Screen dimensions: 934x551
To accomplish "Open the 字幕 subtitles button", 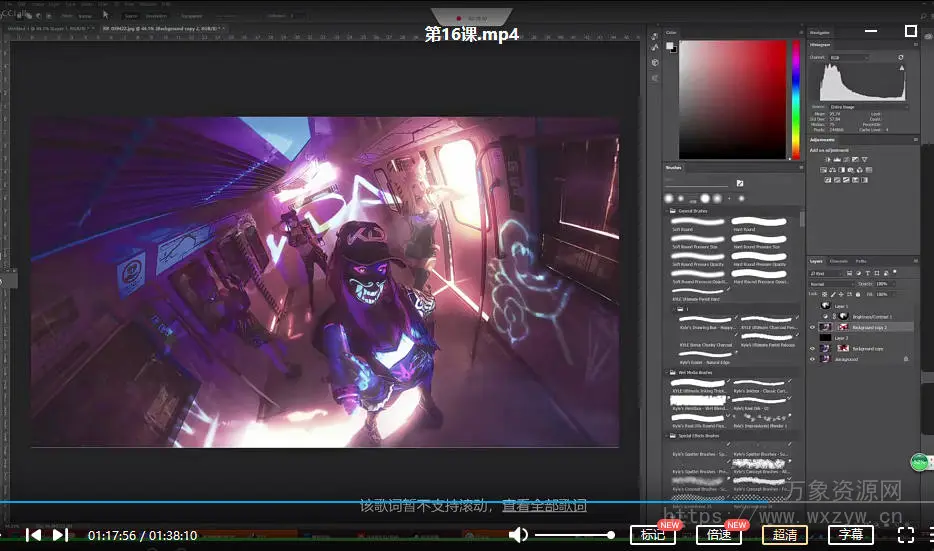I will point(851,535).
